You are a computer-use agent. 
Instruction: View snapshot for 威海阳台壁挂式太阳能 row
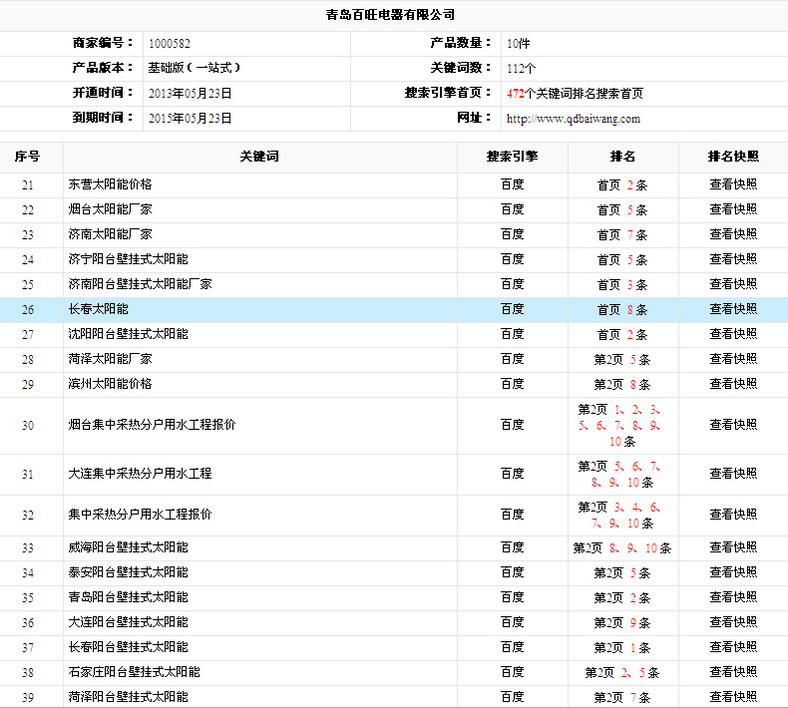click(x=733, y=547)
